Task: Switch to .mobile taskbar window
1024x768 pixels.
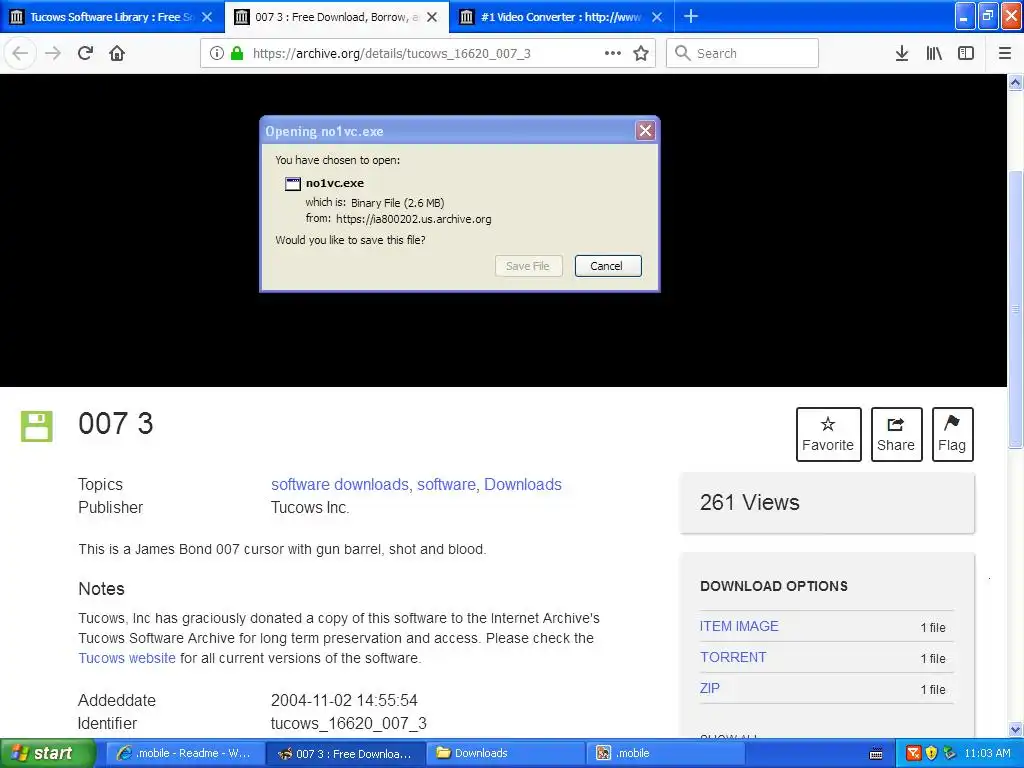Action: 666,753
